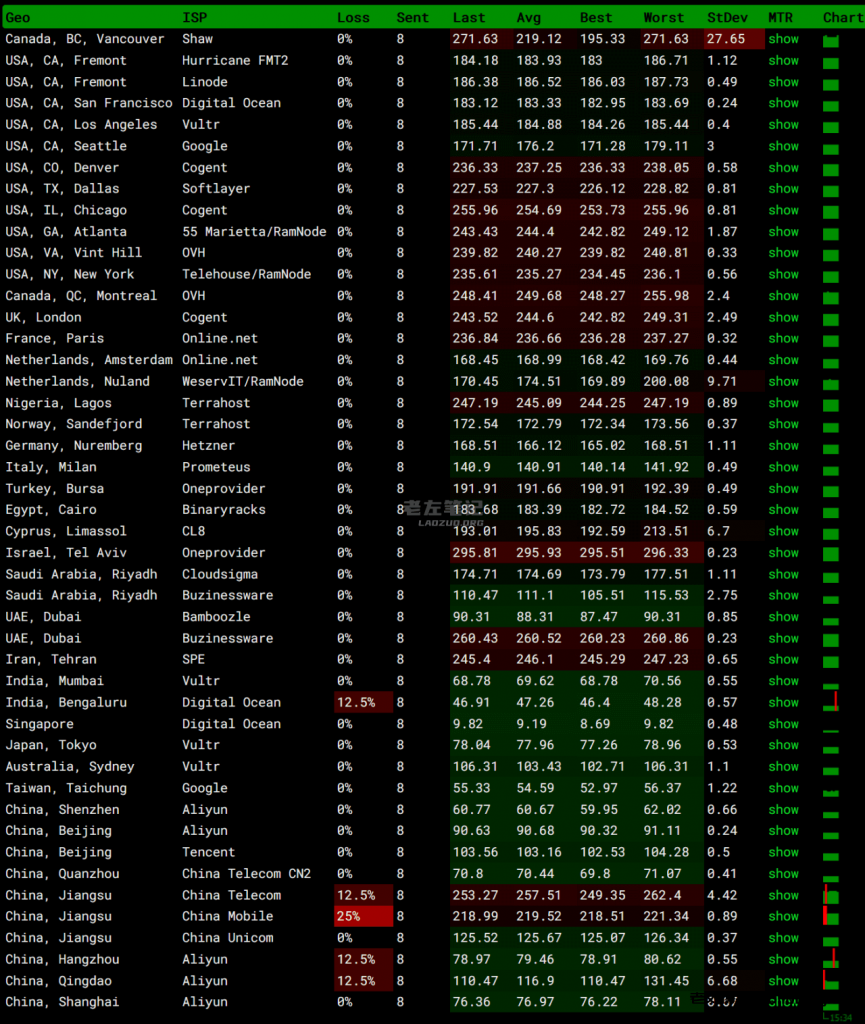
Task: Open MTR show link for Linode Fremont
Action: (x=783, y=82)
